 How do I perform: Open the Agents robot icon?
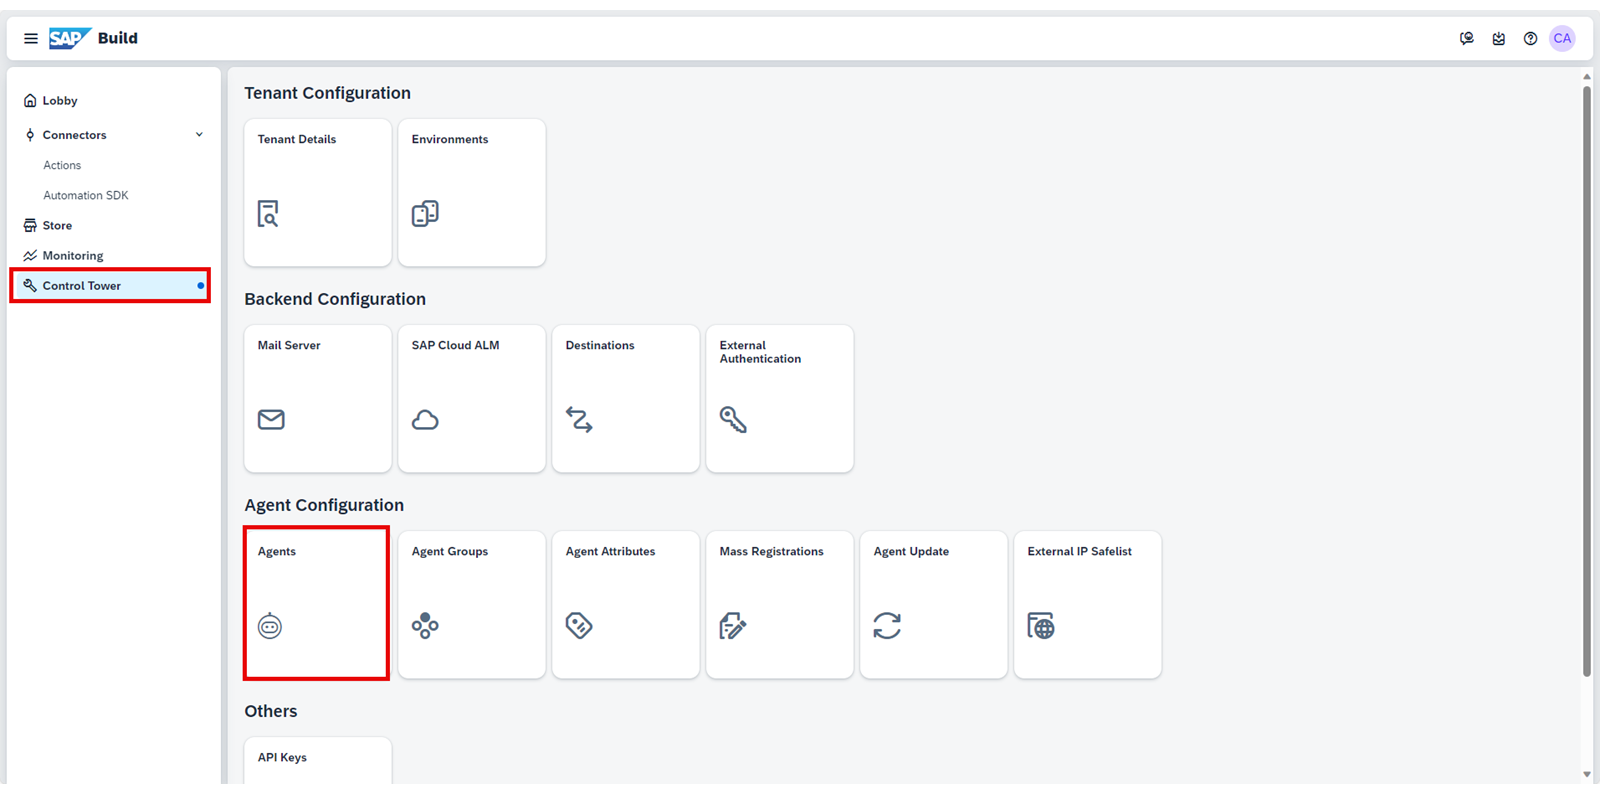coord(270,626)
